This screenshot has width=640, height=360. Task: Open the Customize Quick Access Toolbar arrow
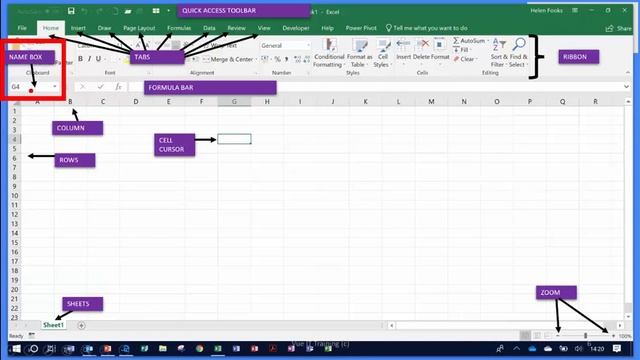point(168,11)
